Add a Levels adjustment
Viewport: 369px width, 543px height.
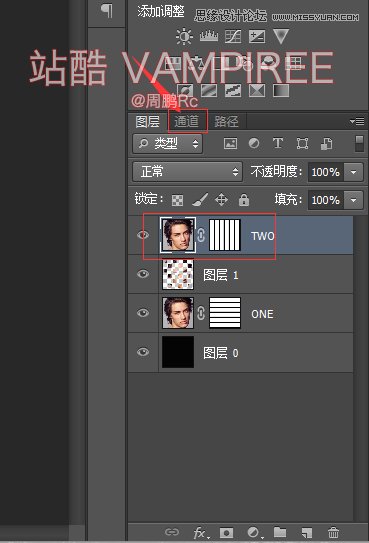209,36
